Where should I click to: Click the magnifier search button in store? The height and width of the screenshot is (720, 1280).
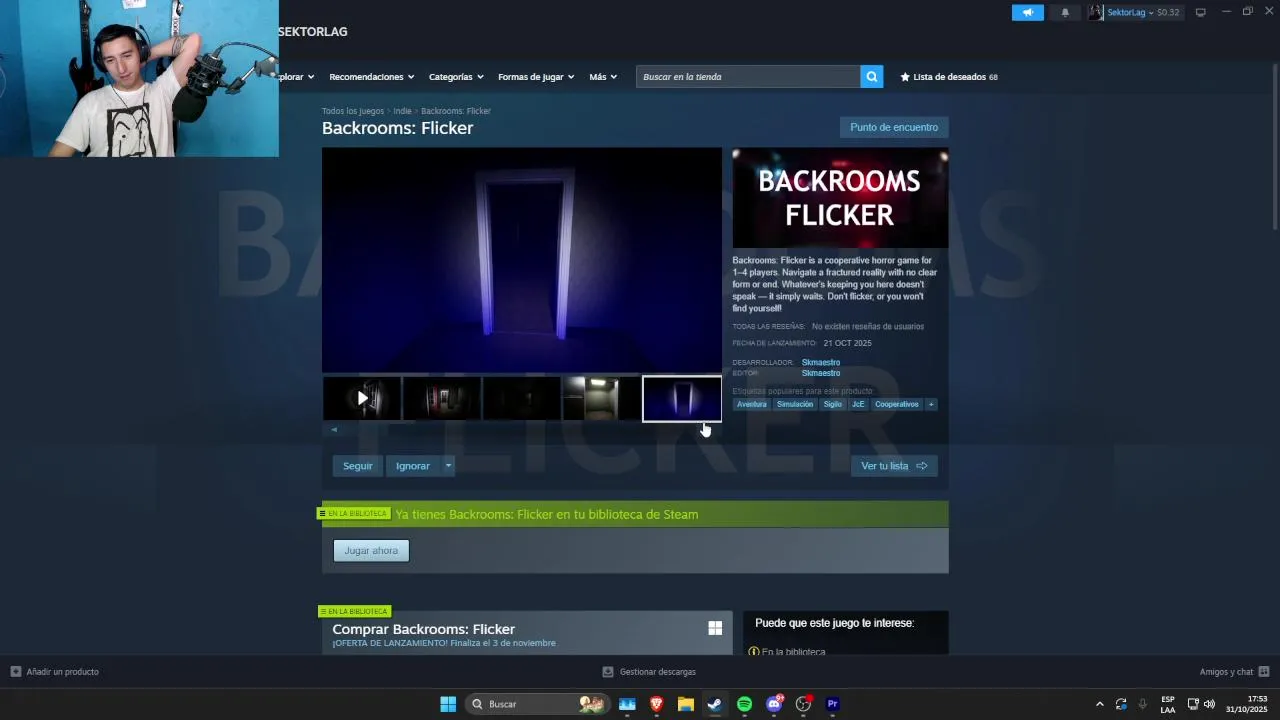pyautogui.click(x=872, y=76)
